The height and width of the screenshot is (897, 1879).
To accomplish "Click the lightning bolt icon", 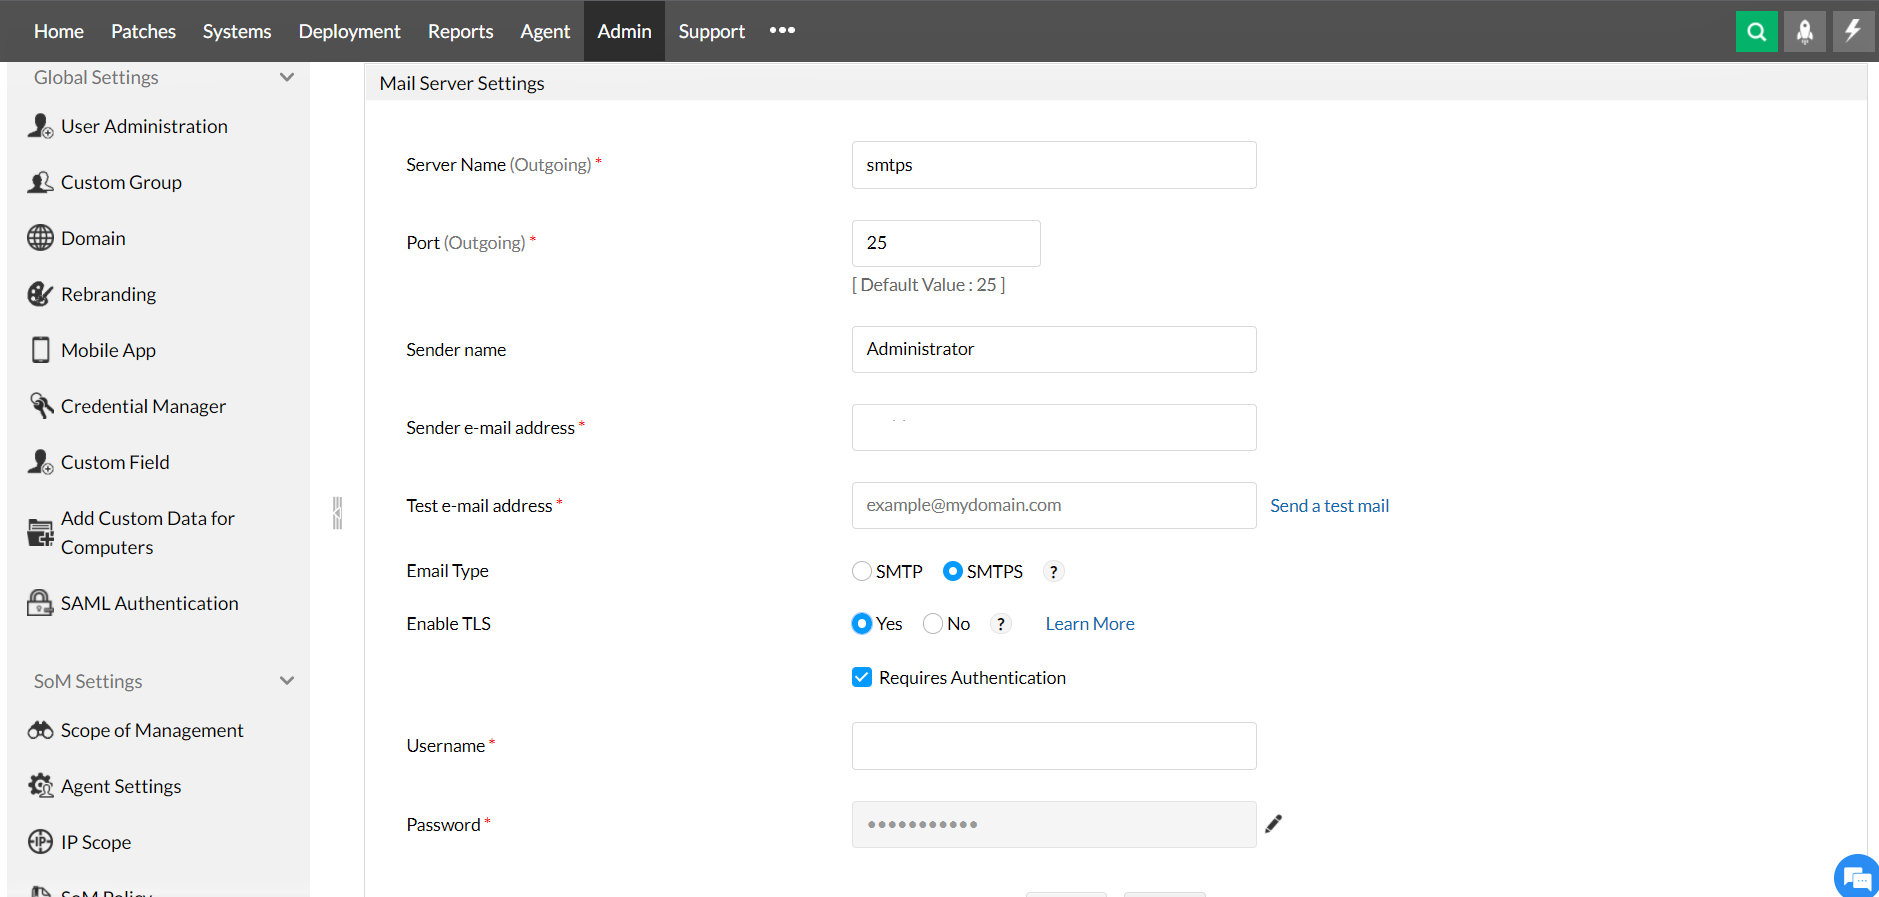I will coord(1853,31).
